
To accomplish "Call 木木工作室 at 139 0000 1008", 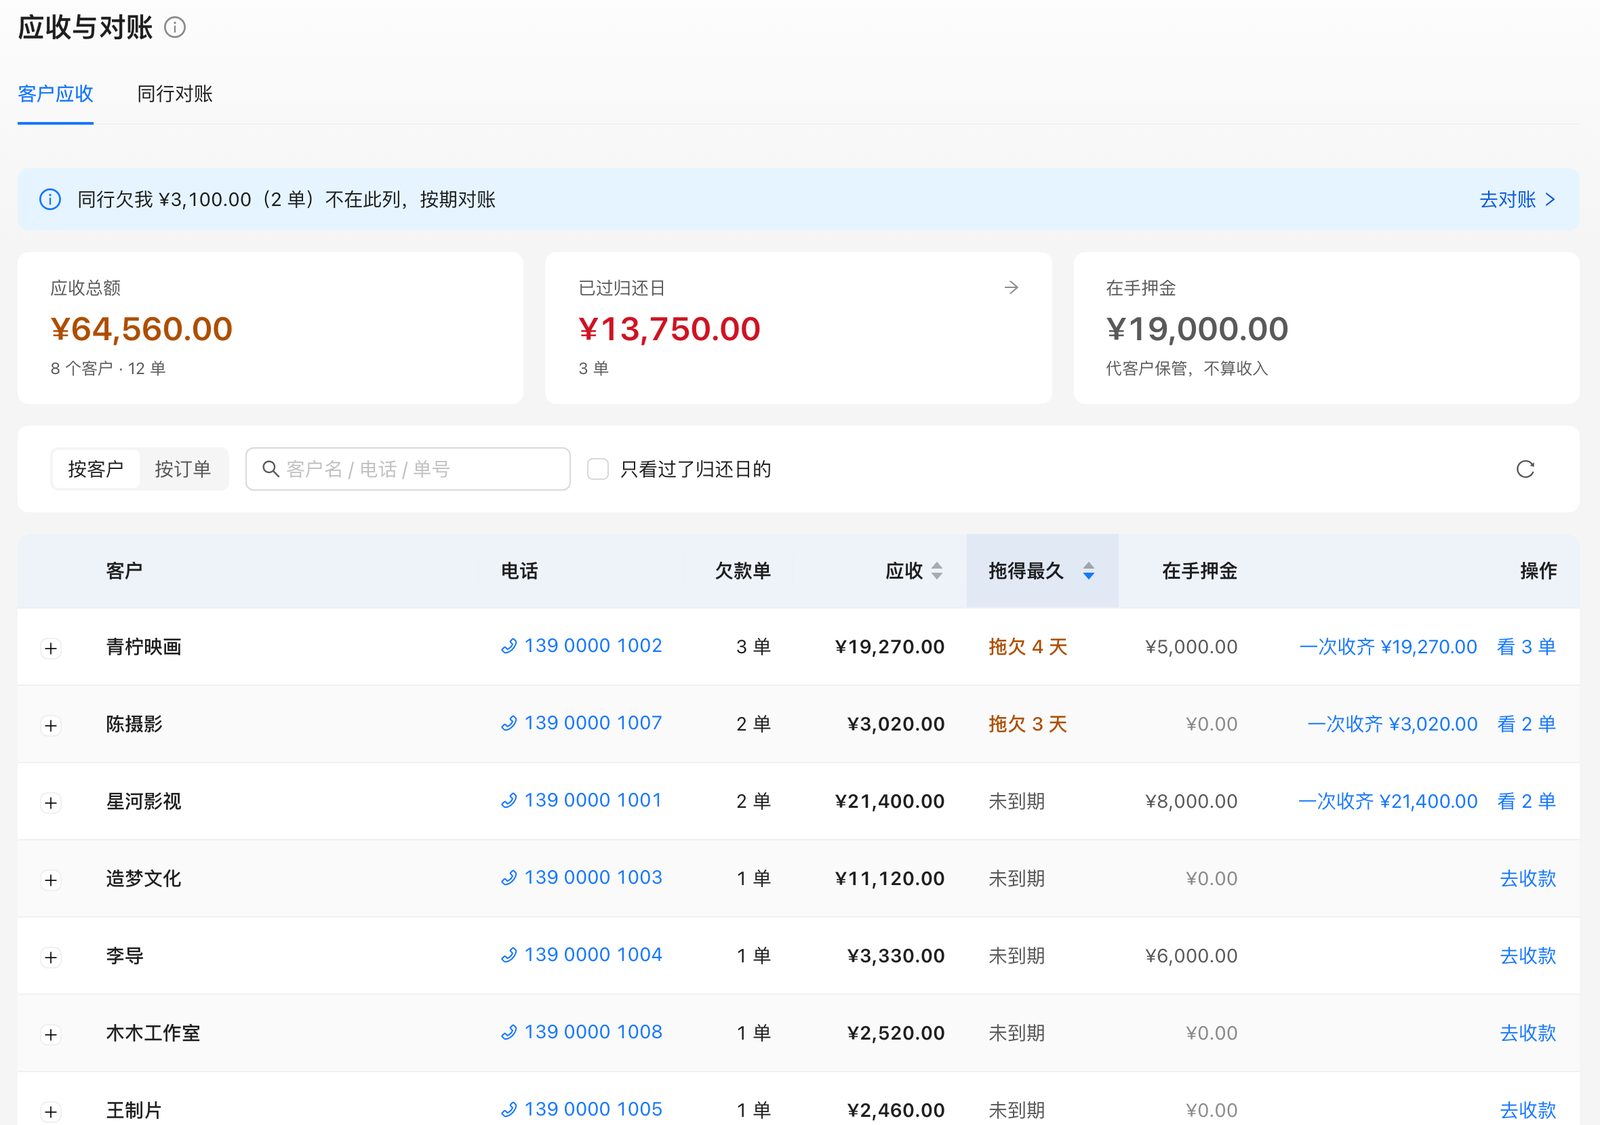I will click(x=581, y=1032).
